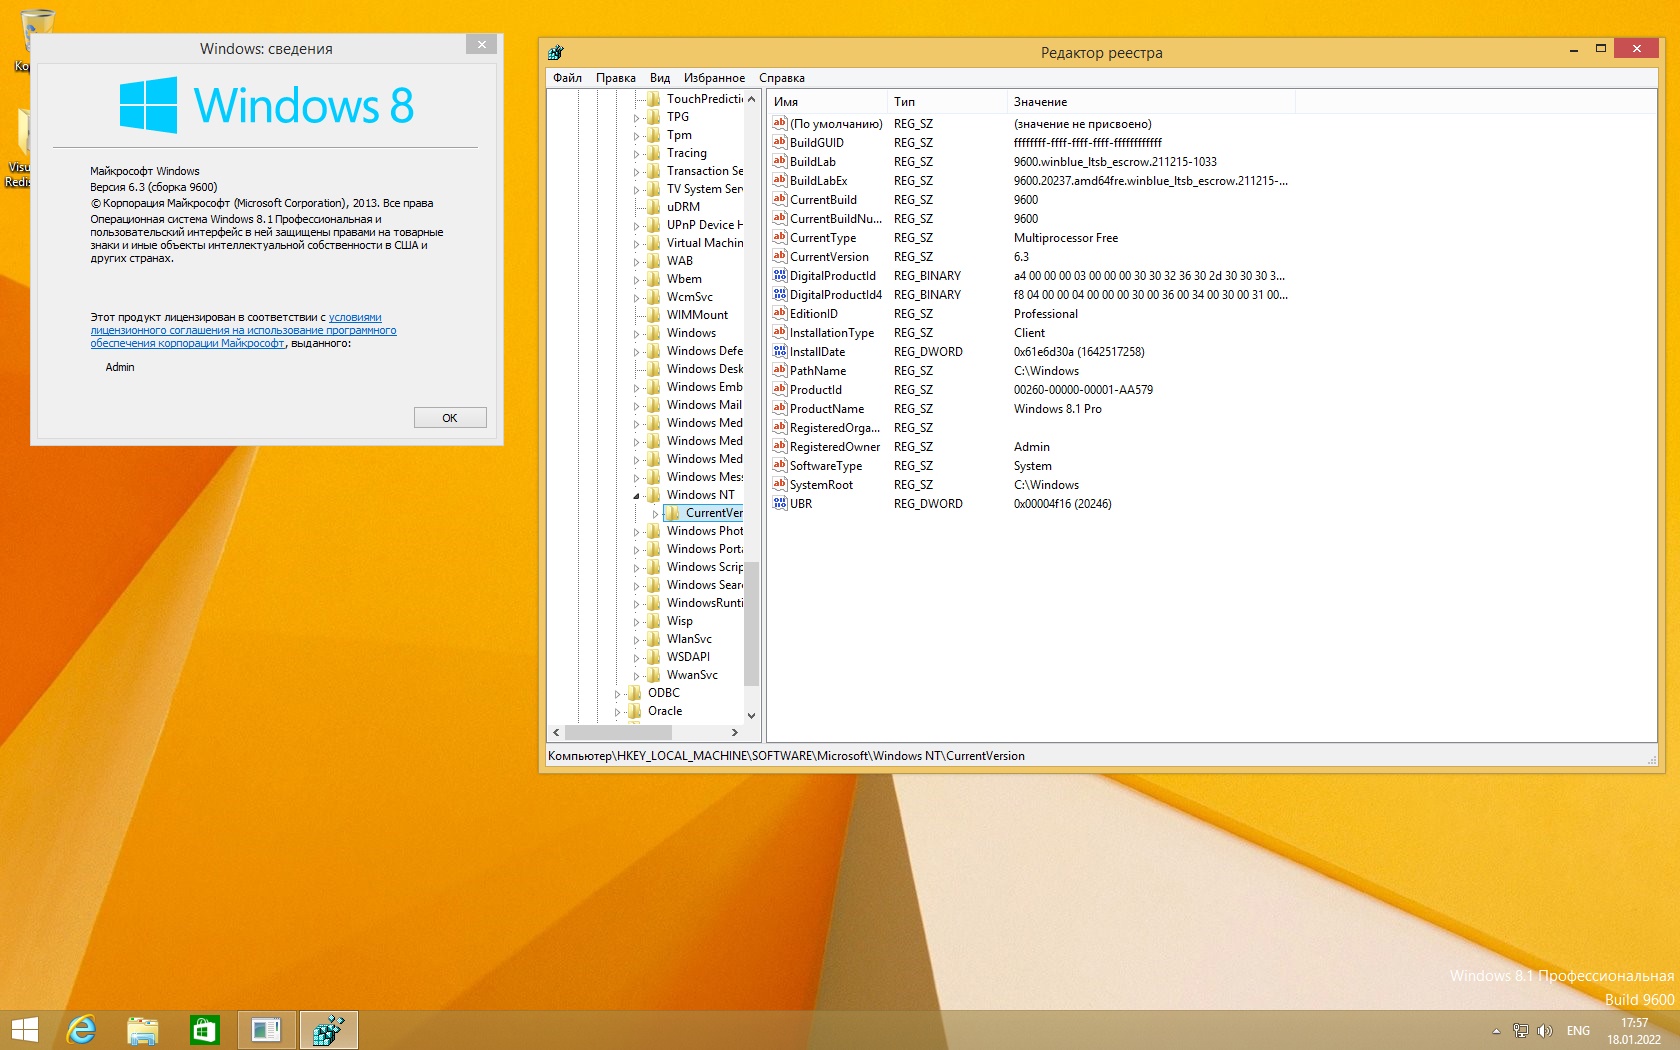Image resolution: width=1680 pixels, height=1050 pixels.
Task: Click the network tray icon
Action: tap(1521, 1031)
